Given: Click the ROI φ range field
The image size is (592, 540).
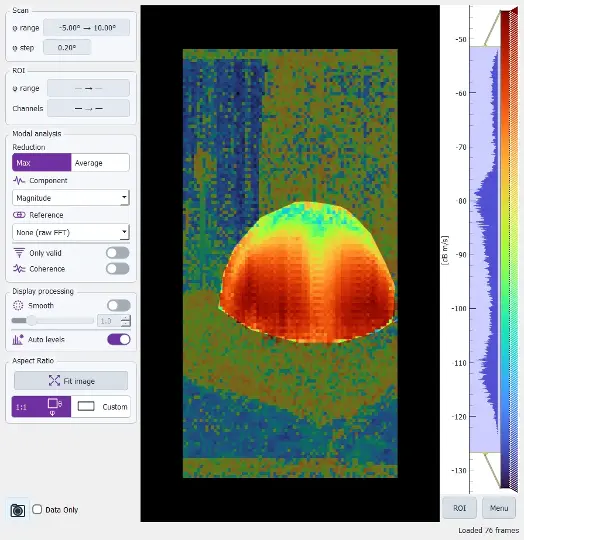Looking at the screenshot, I should (x=88, y=88).
